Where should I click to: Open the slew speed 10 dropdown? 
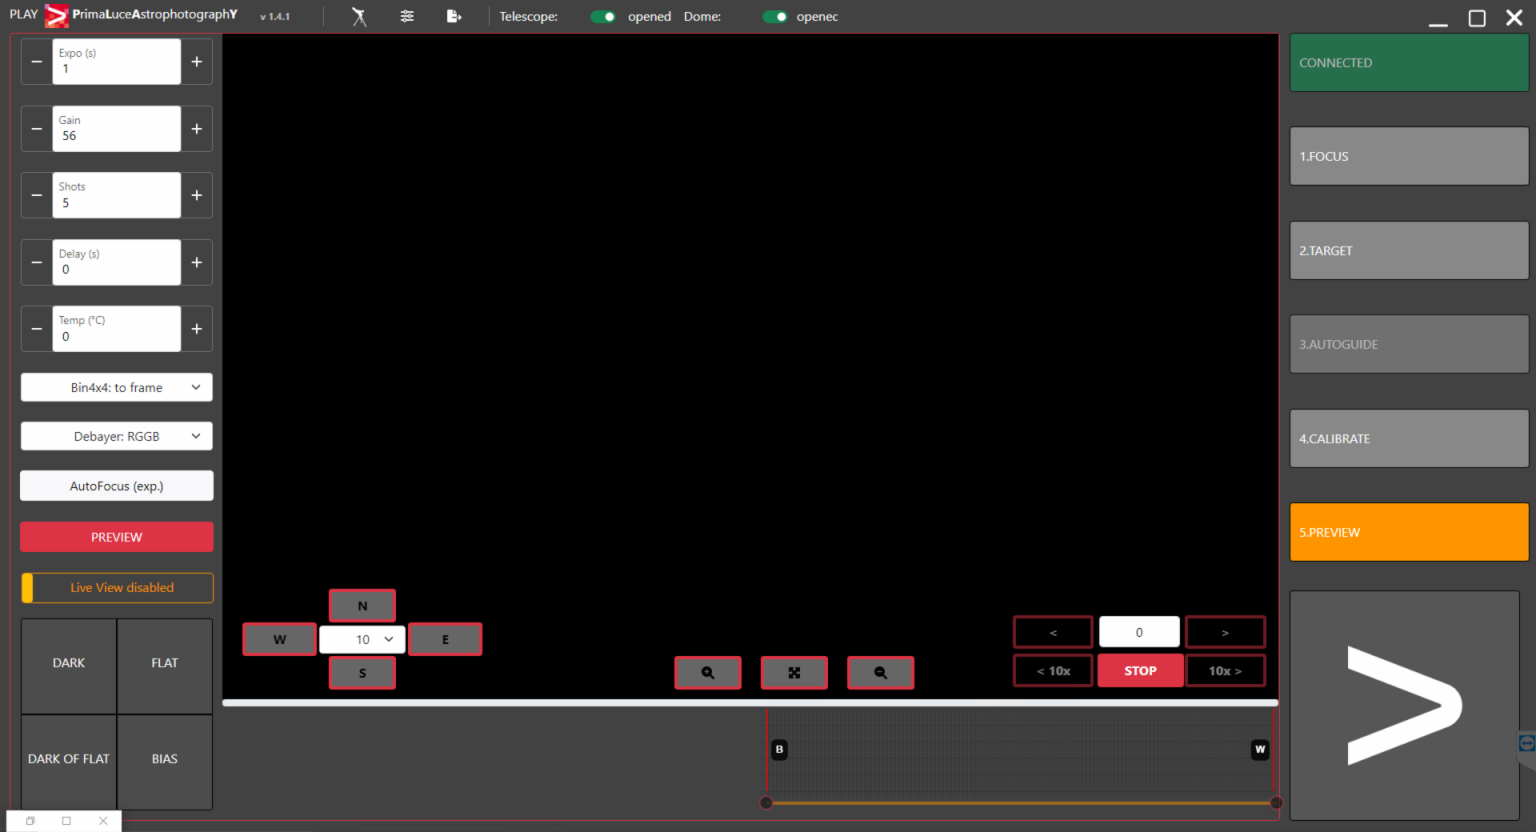[363, 640]
